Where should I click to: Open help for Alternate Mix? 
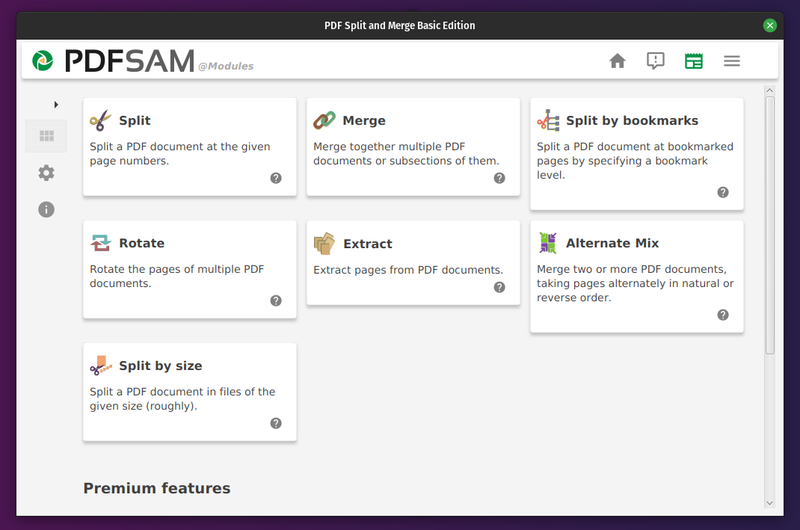point(723,315)
